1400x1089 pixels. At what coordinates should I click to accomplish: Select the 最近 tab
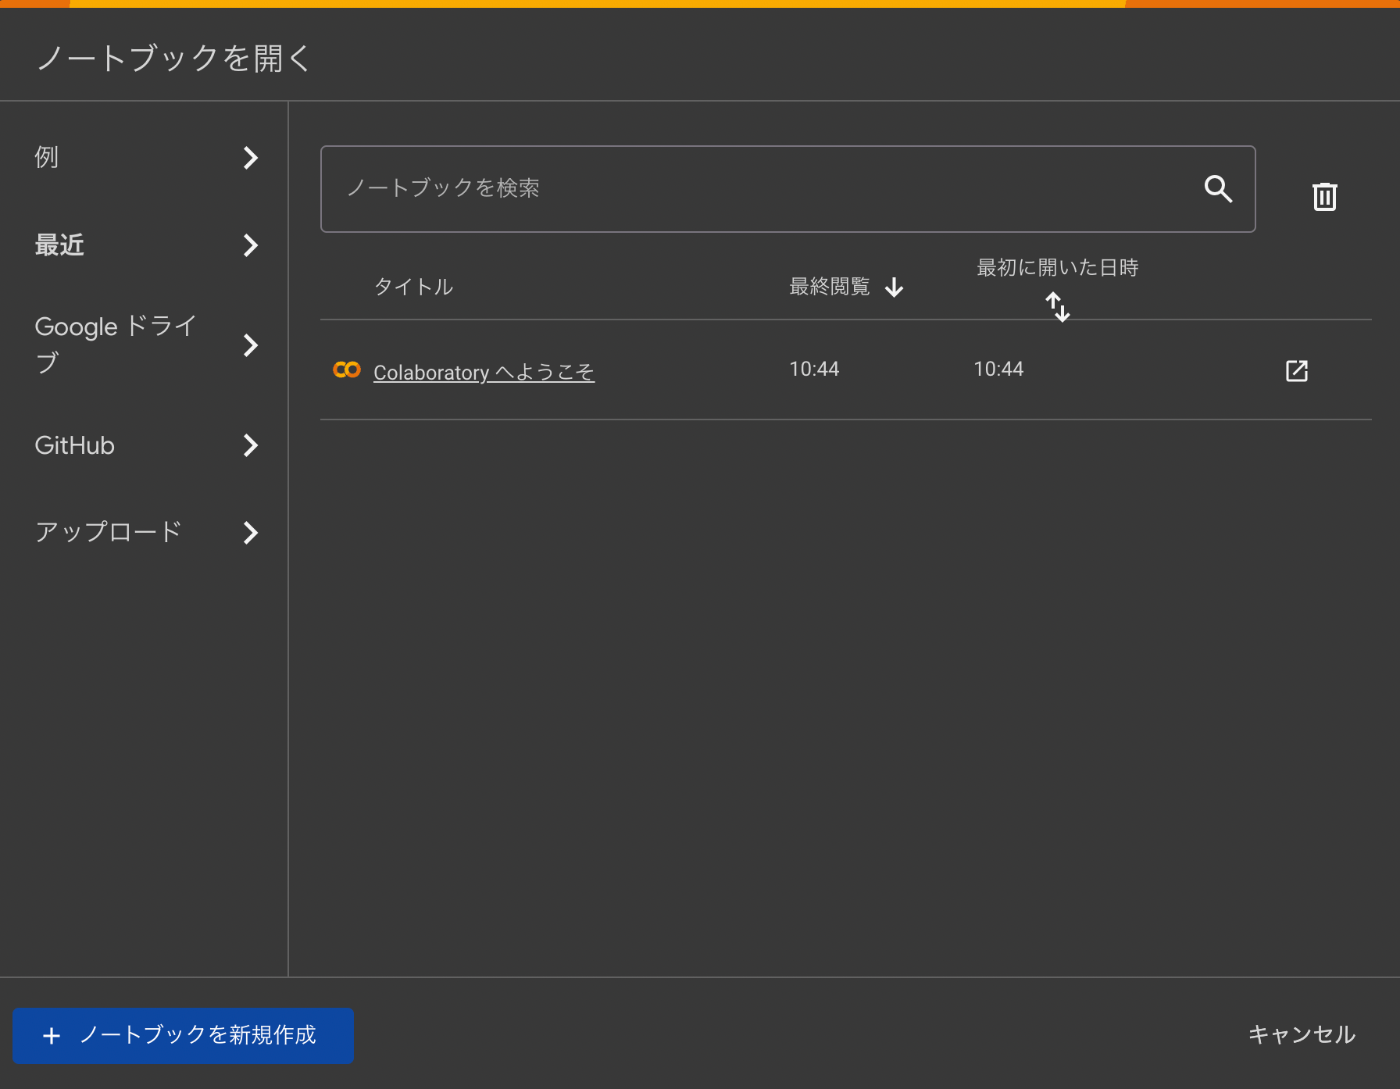point(144,245)
